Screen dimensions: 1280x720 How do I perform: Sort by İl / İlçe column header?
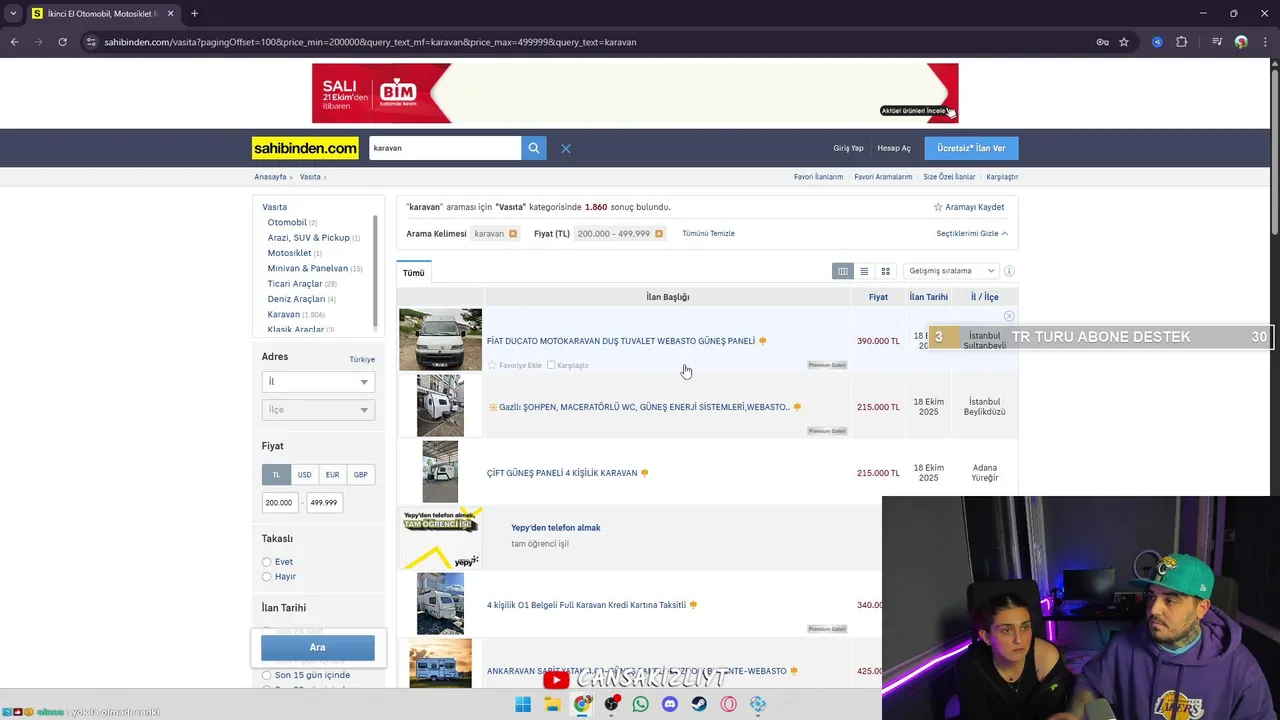[985, 297]
